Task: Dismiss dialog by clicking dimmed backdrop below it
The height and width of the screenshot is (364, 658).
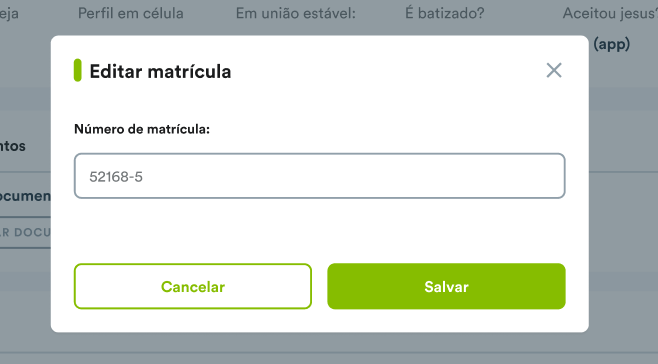Action: point(320,348)
